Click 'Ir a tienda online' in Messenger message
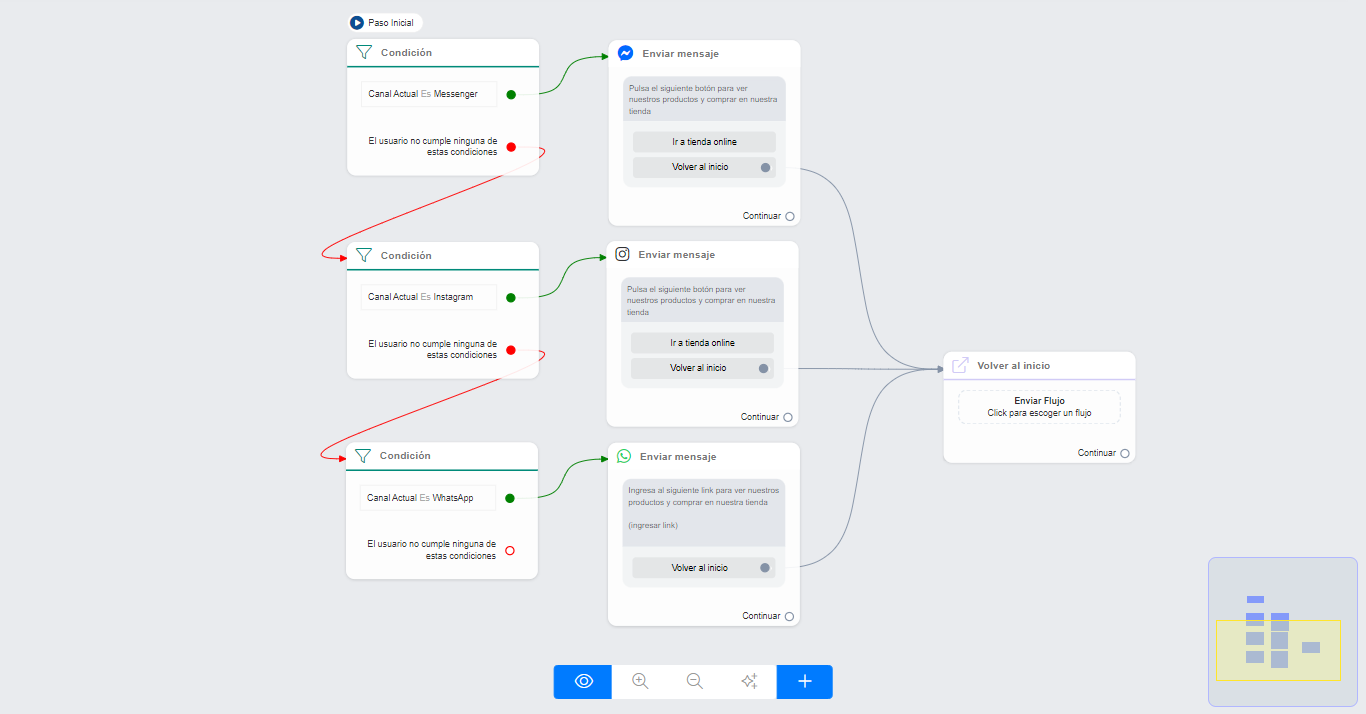1366x714 pixels. click(704, 142)
